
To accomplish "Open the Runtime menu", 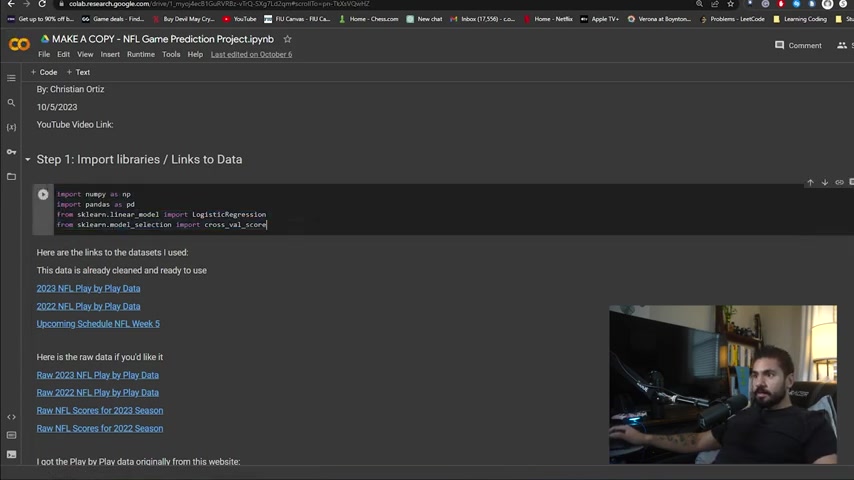I will click(141, 54).
